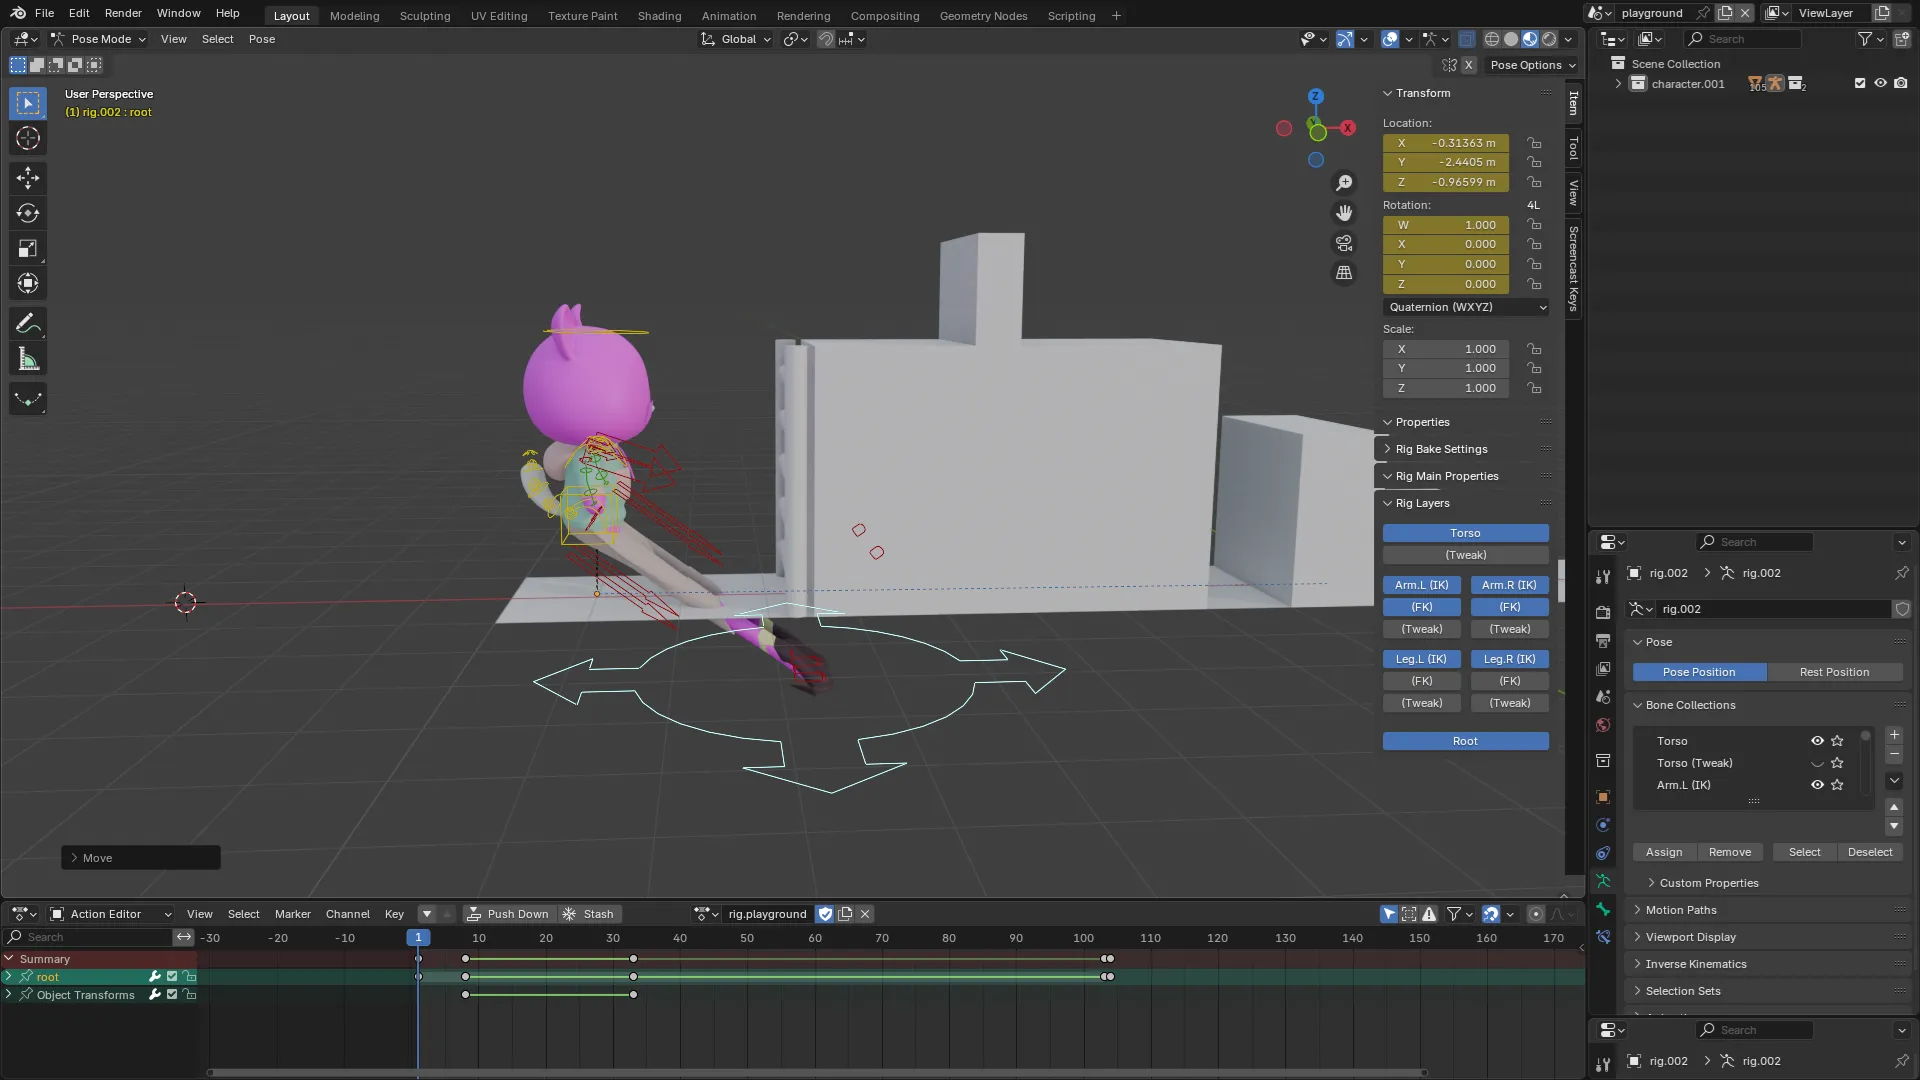Select the Cursor tool in viewport toolbar
The width and height of the screenshot is (1920, 1080).
point(28,138)
